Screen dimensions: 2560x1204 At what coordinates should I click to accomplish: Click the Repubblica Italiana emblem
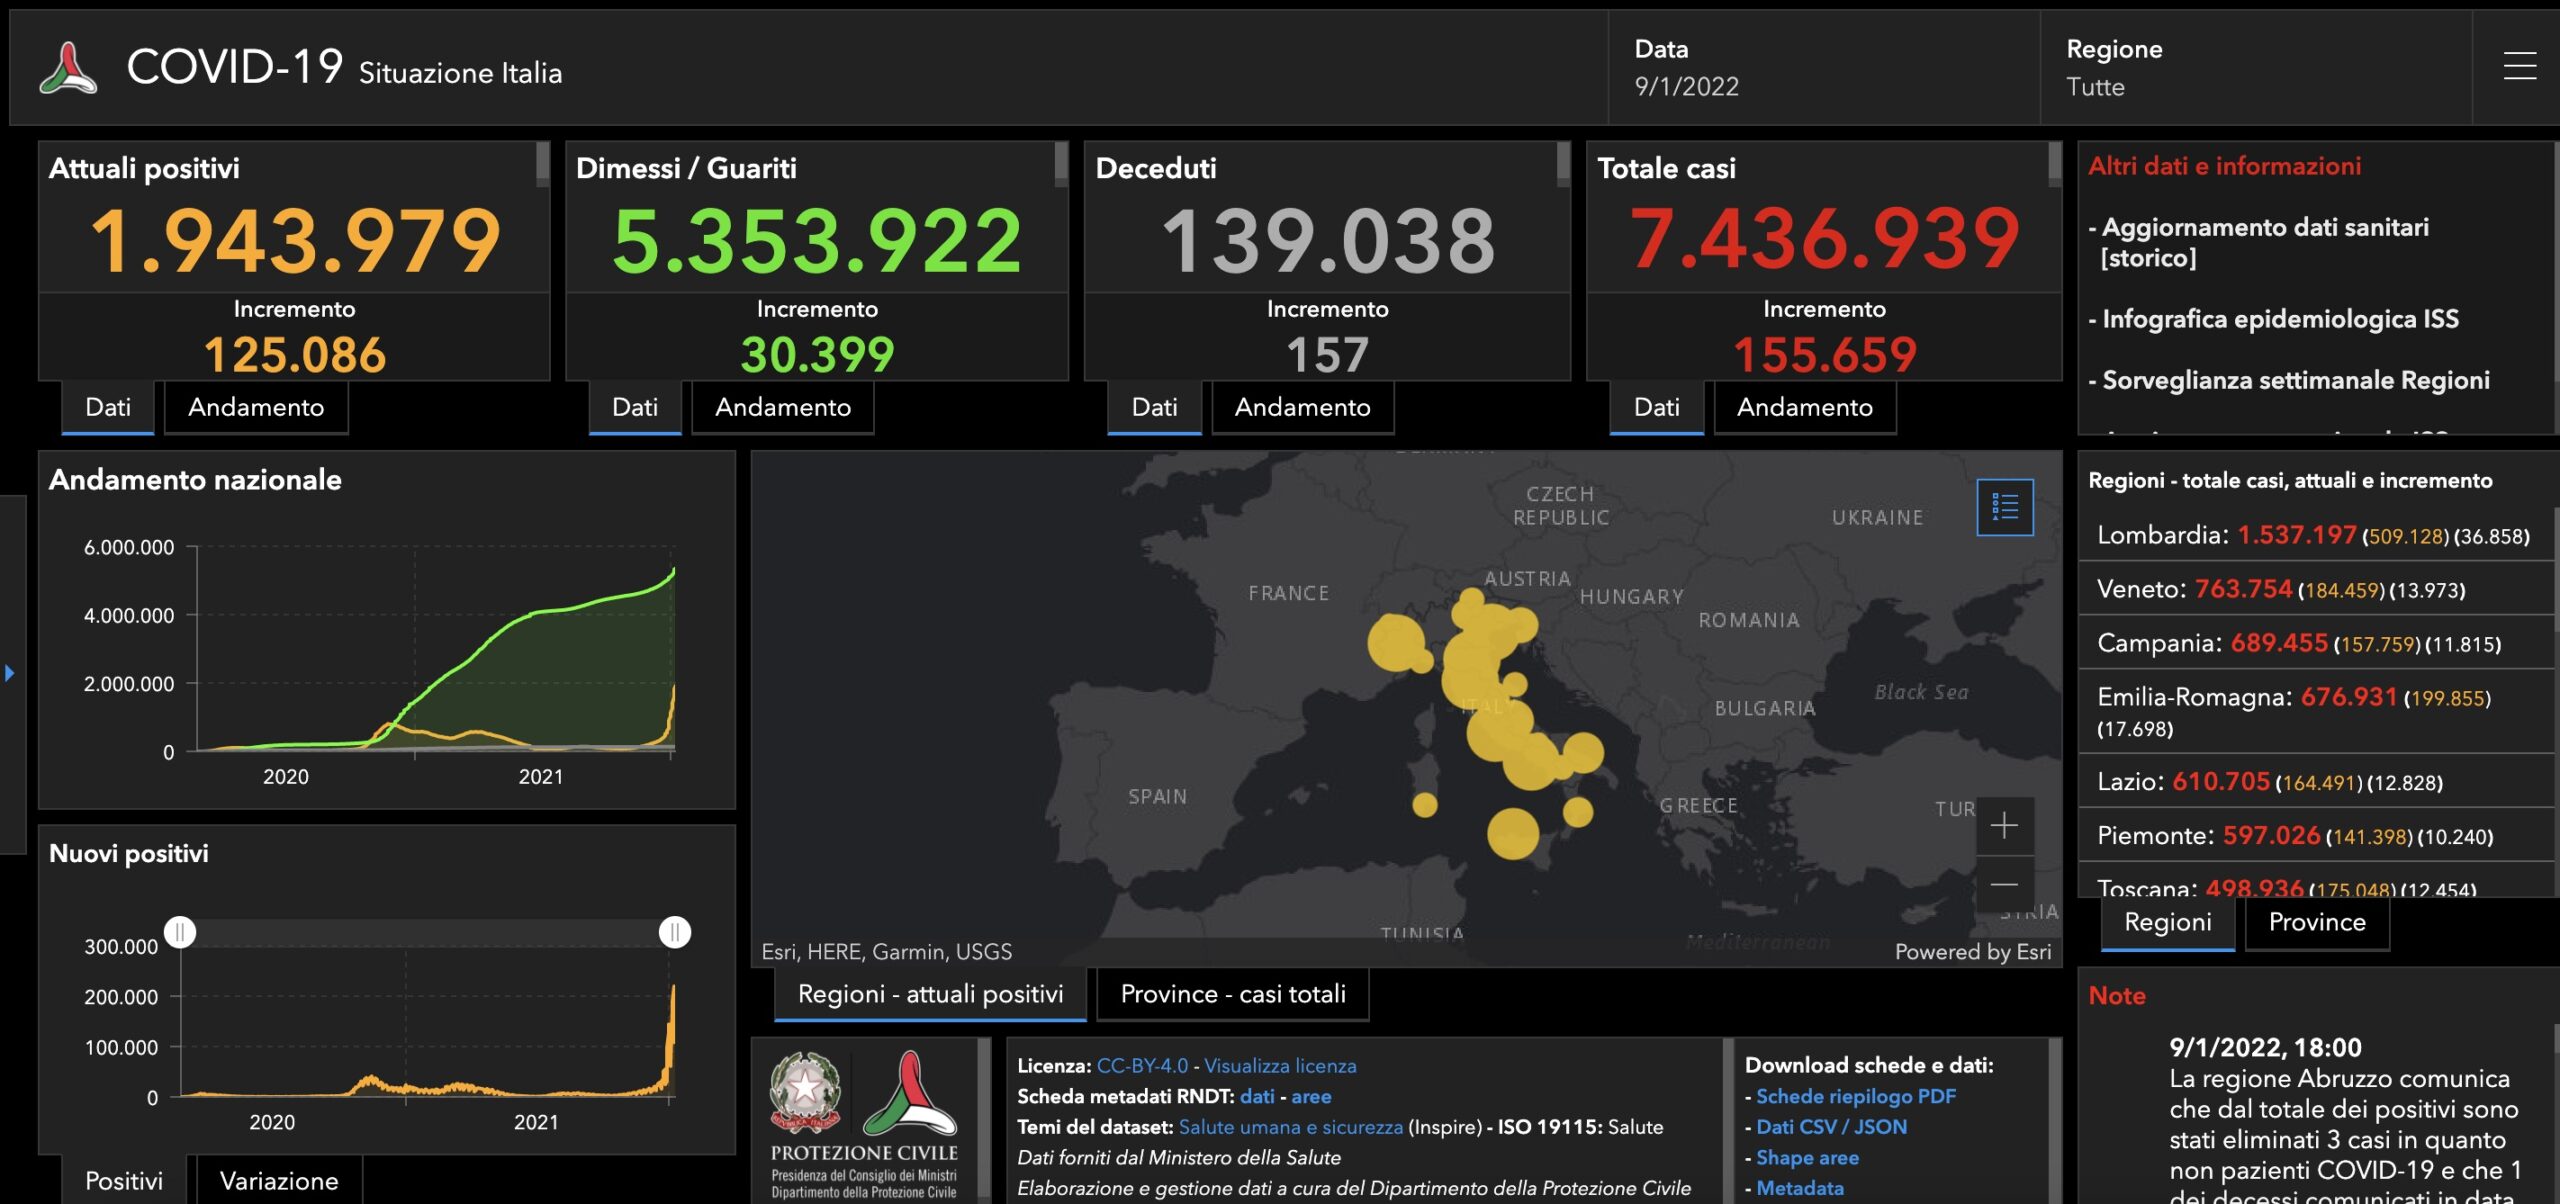805,1092
